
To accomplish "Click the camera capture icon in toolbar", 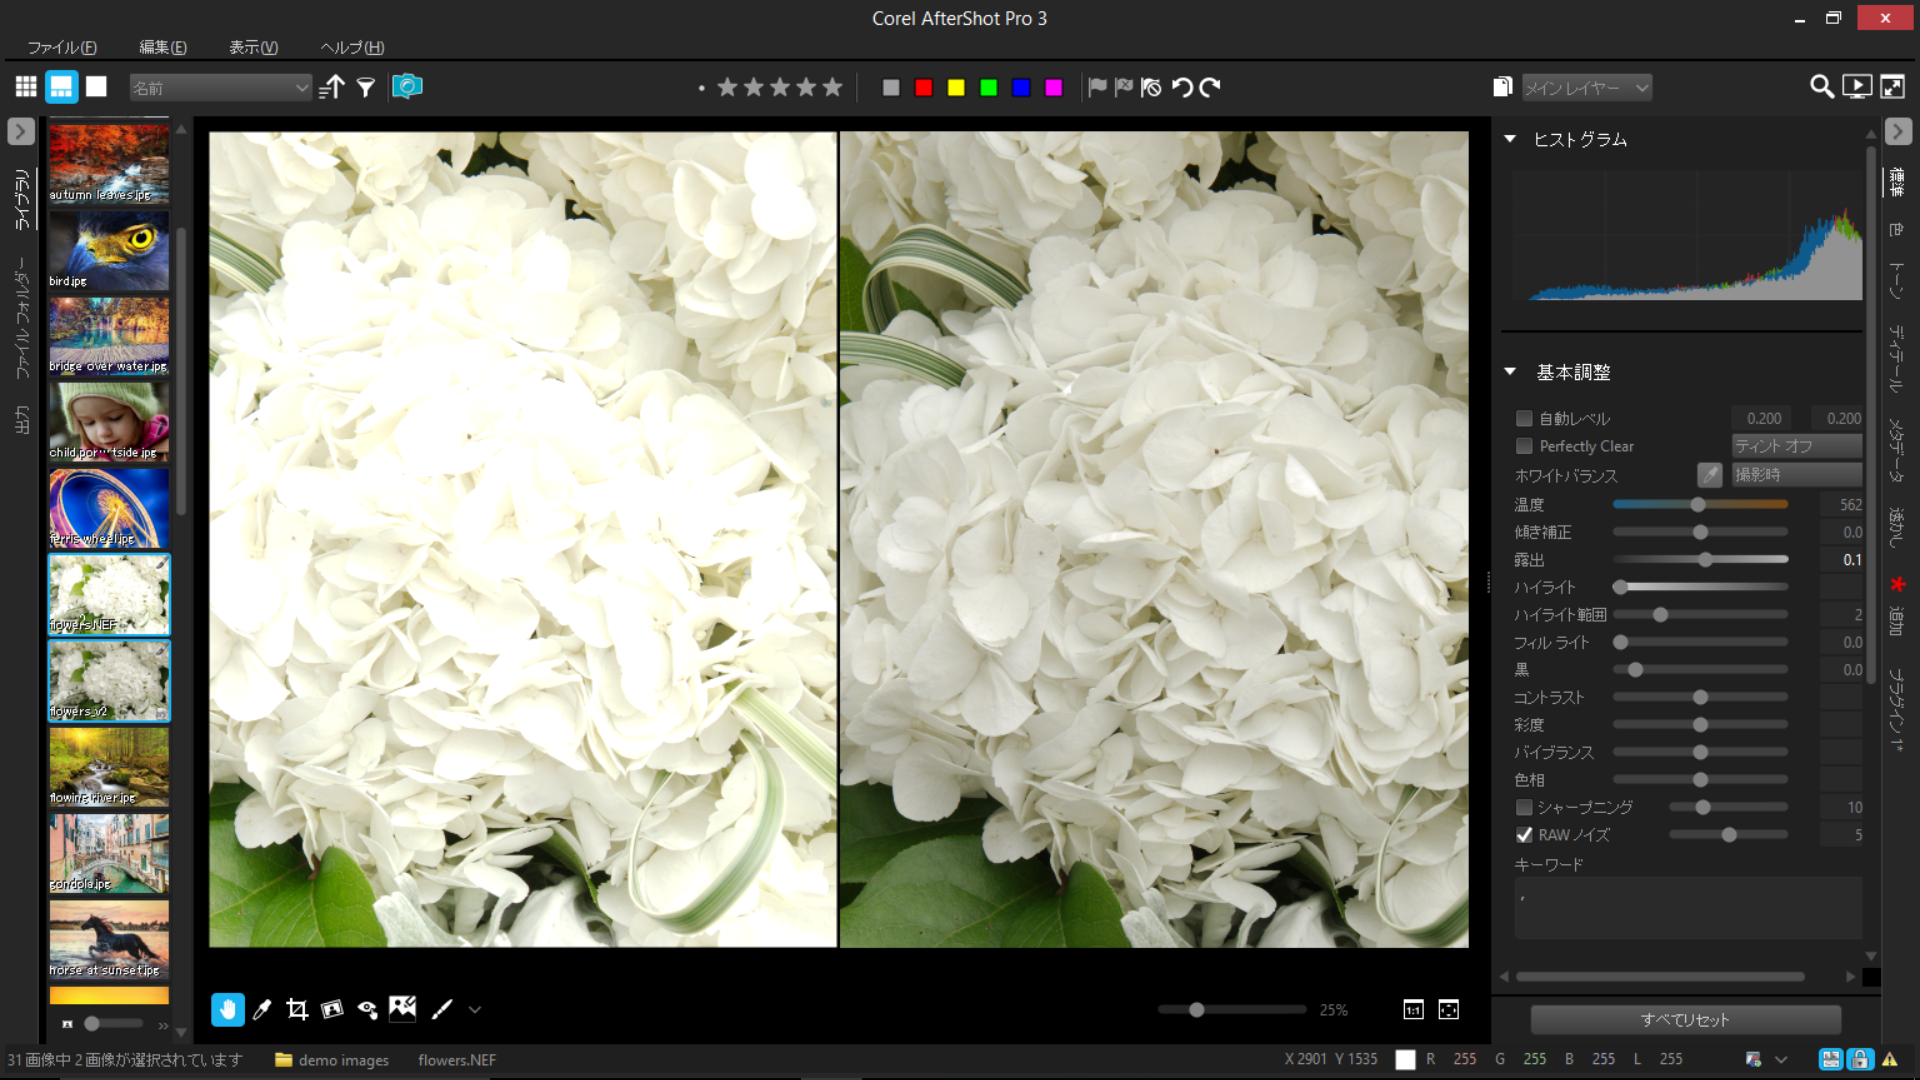I will coord(407,87).
